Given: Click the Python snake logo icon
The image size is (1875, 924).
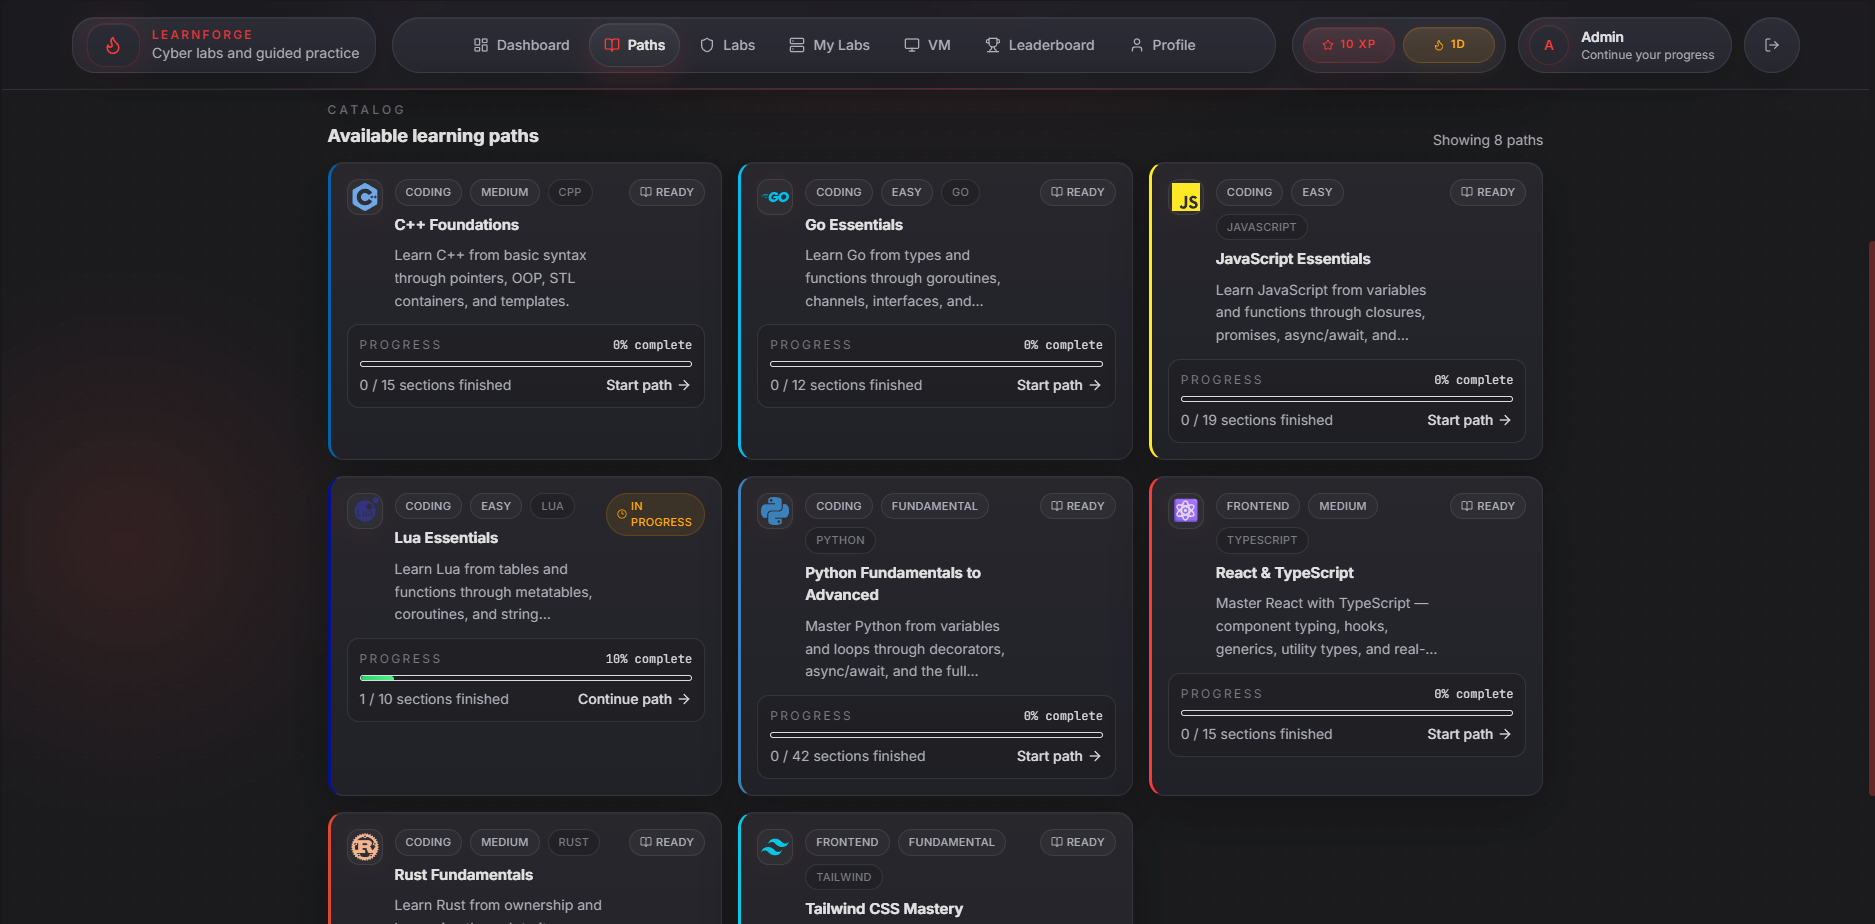Looking at the screenshot, I should [x=775, y=510].
